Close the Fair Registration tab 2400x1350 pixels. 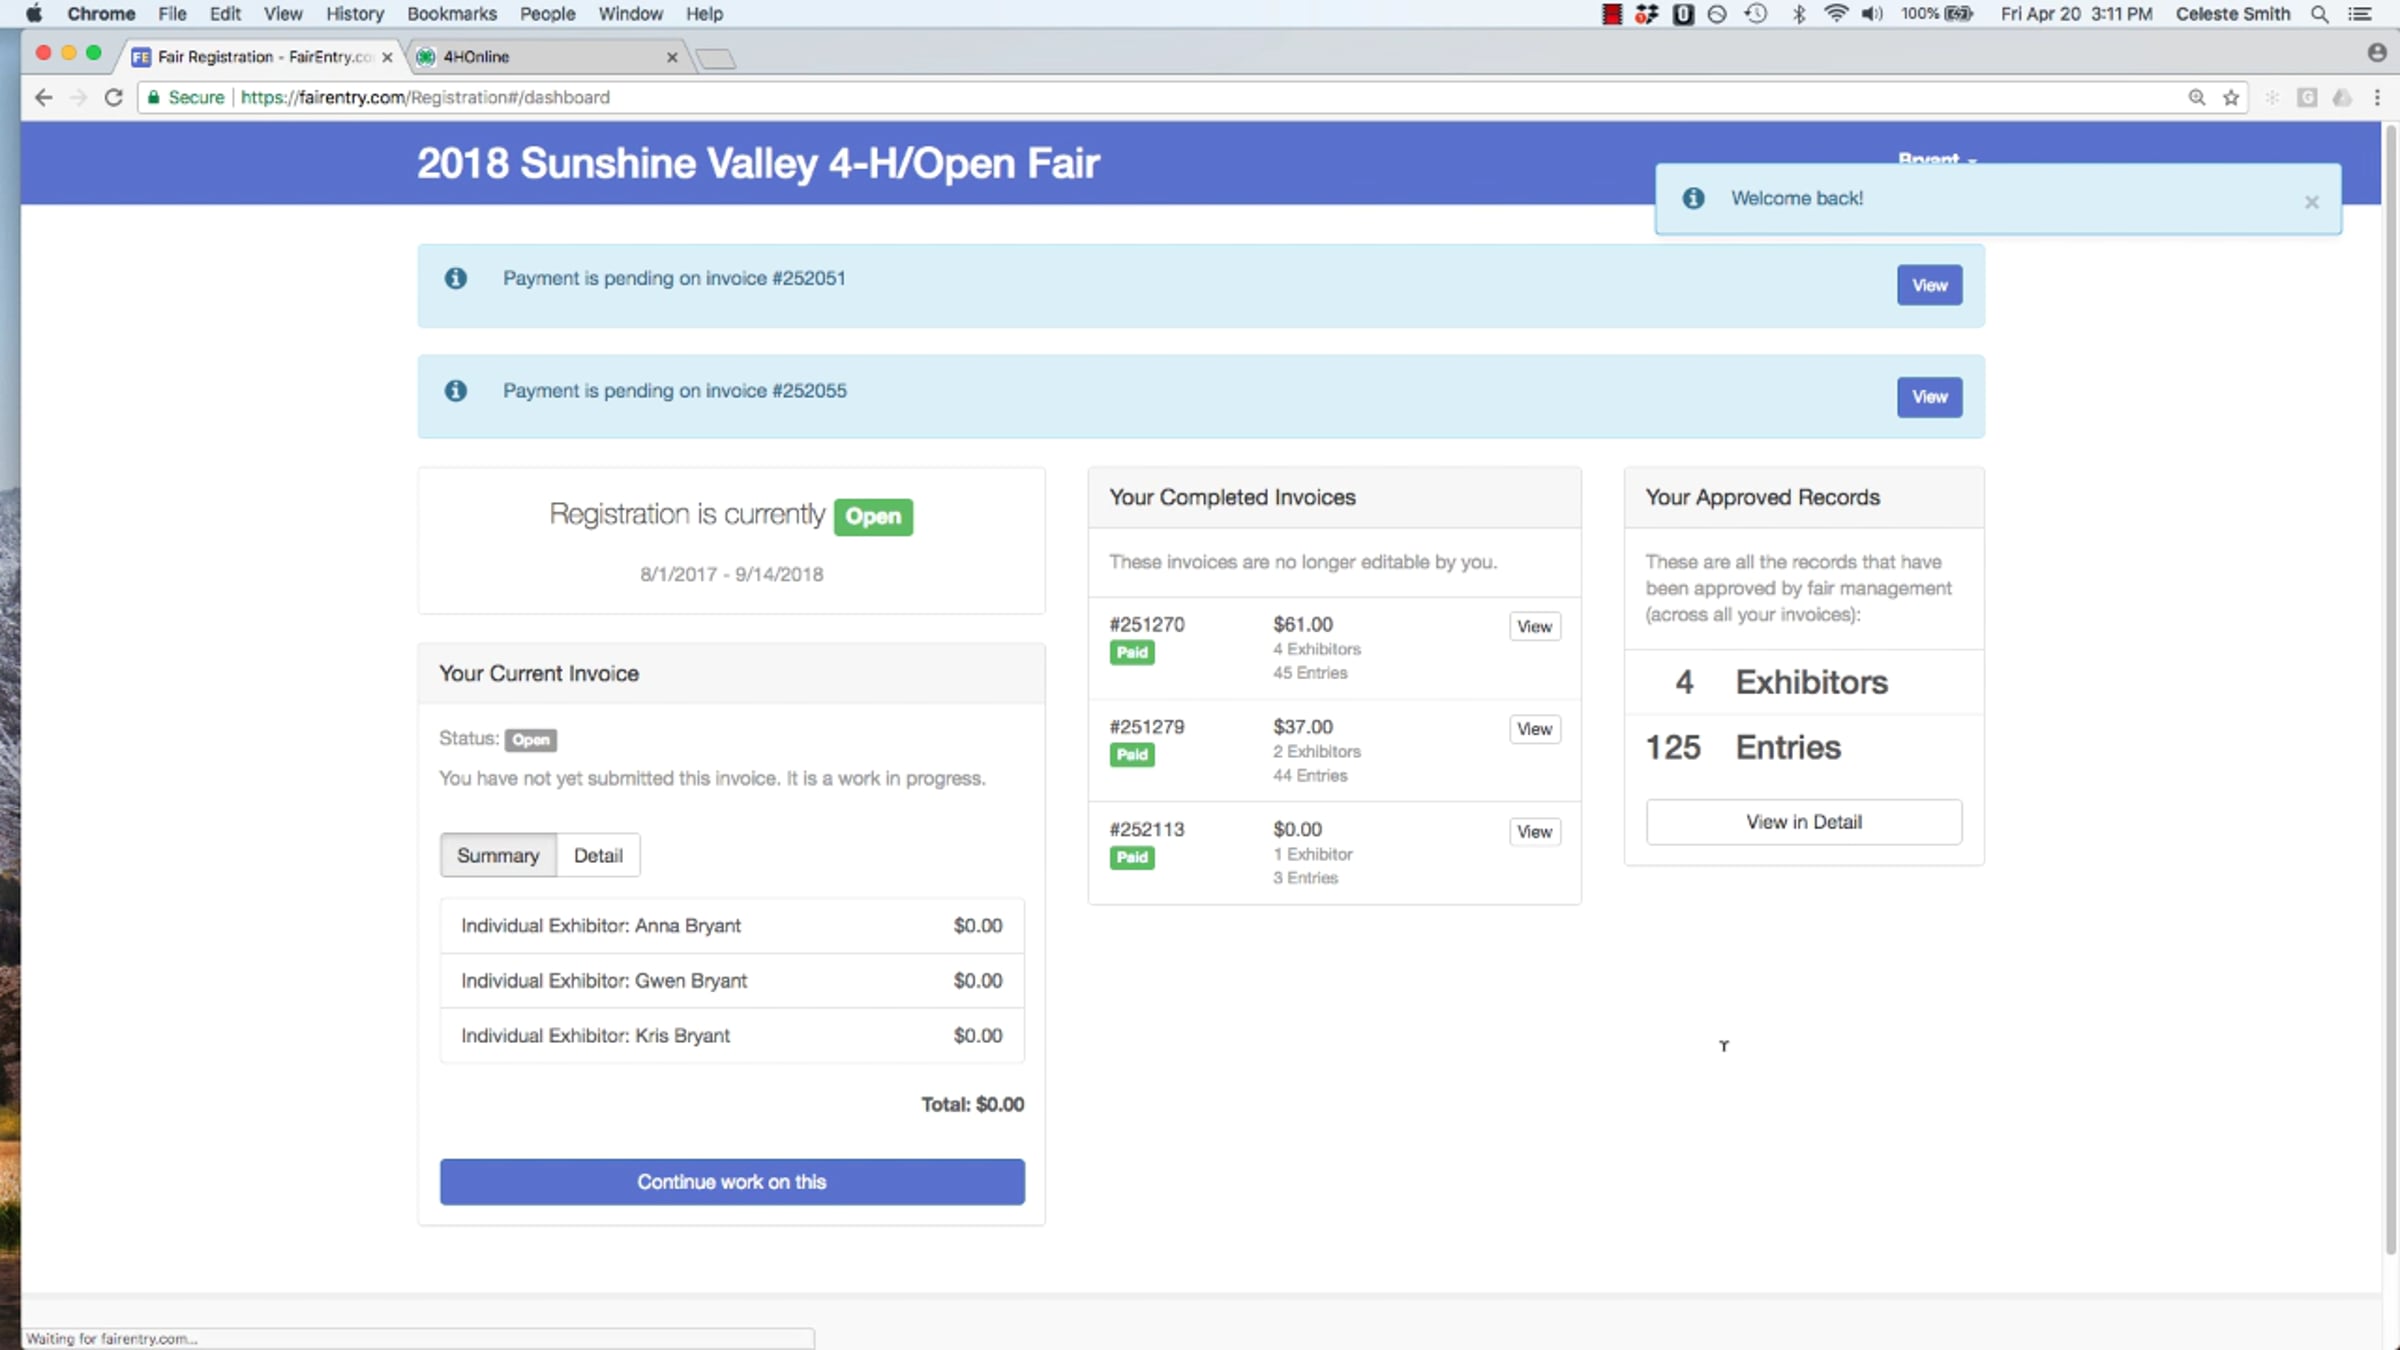pyautogui.click(x=387, y=57)
